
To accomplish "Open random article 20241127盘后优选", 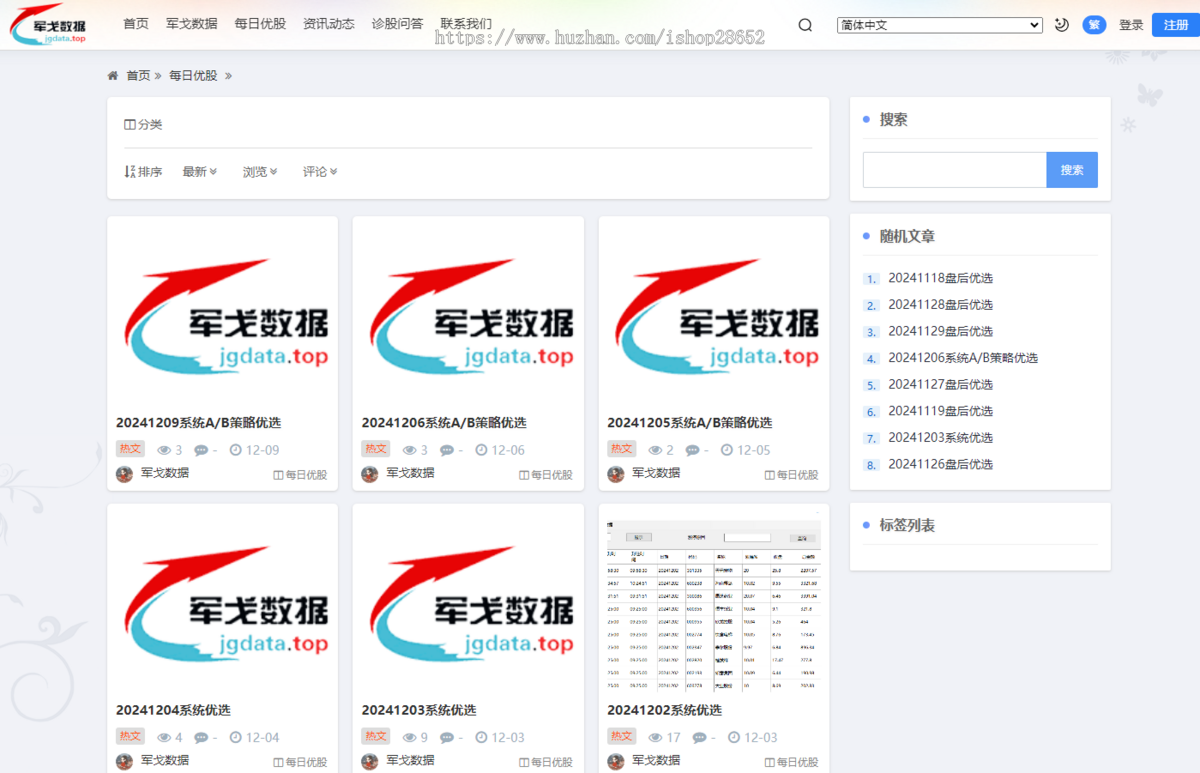I will (940, 384).
